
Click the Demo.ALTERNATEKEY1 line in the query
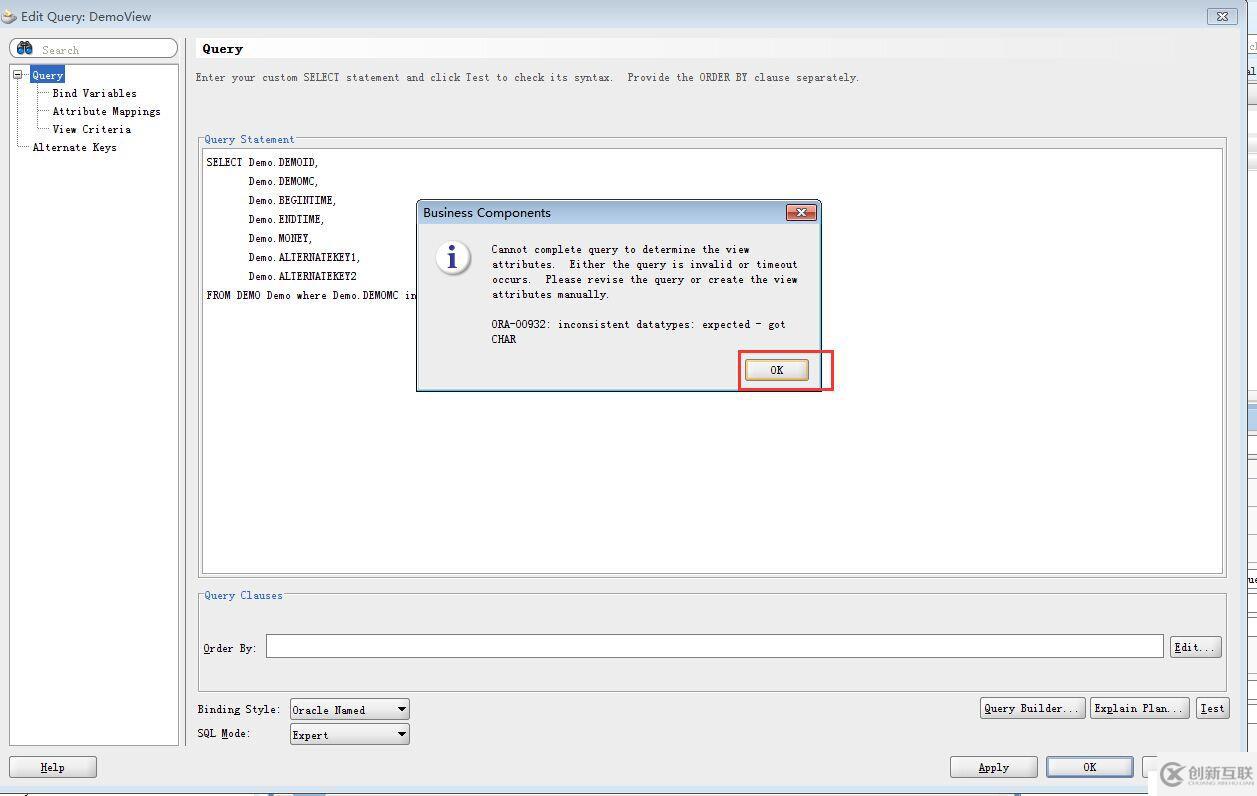[x=304, y=257]
